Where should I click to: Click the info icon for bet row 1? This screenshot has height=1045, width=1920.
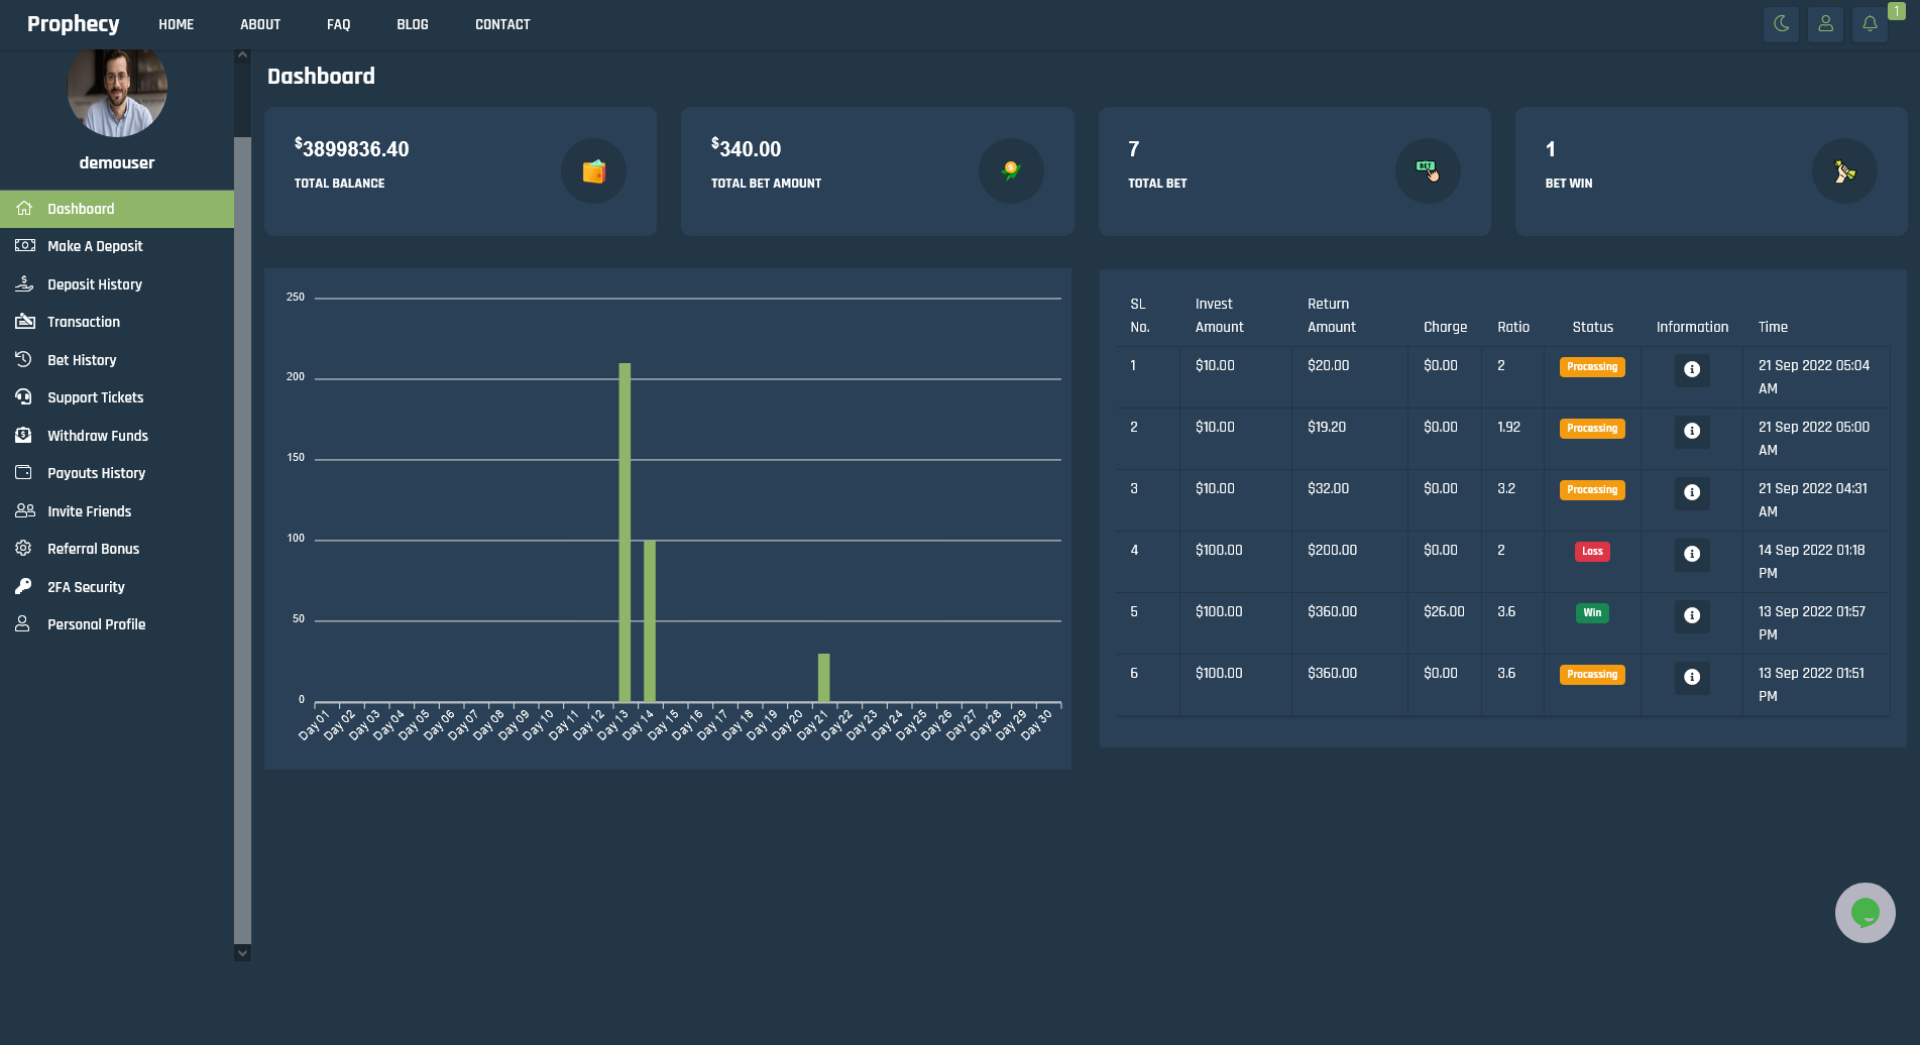(x=1692, y=370)
